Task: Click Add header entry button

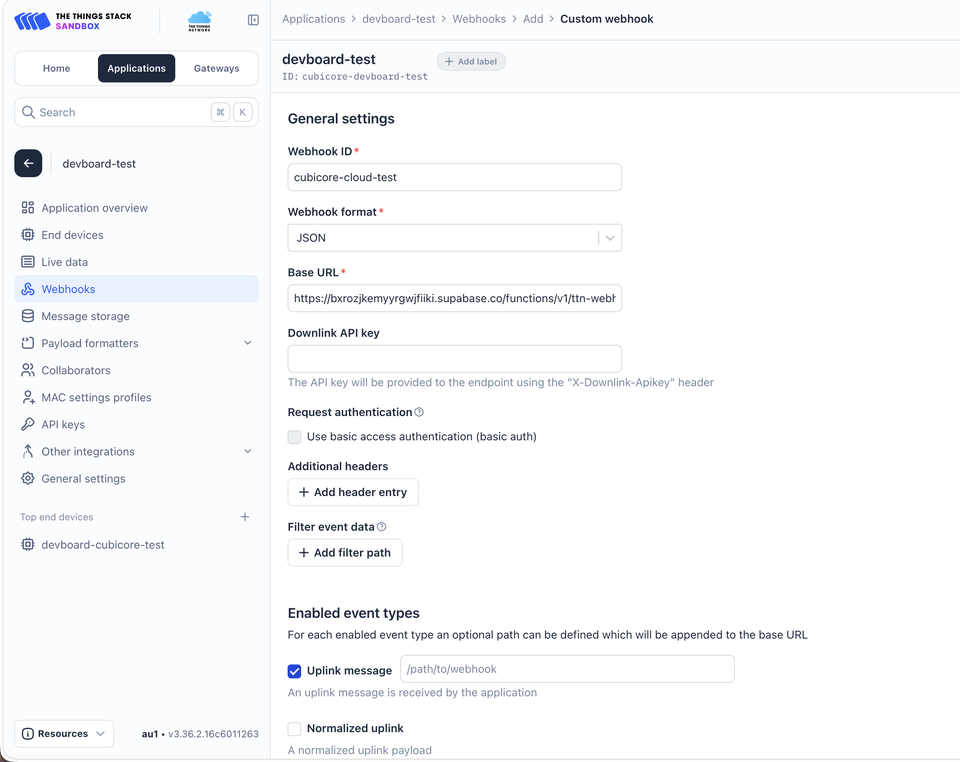Action: pyautogui.click(x=353, y=492)
